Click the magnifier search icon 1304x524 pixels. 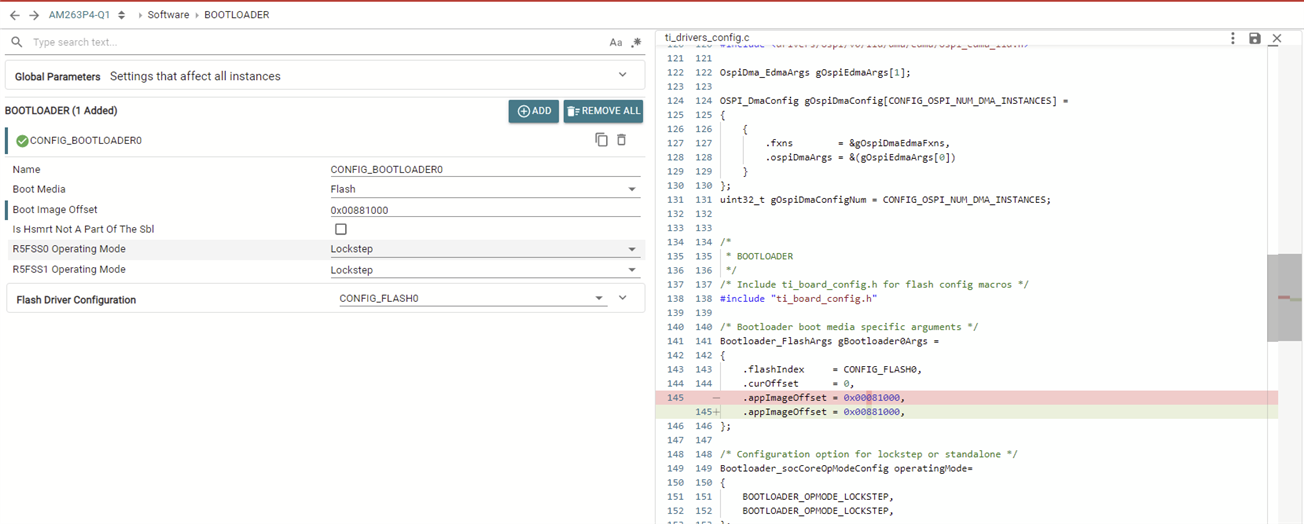point(16,43)
